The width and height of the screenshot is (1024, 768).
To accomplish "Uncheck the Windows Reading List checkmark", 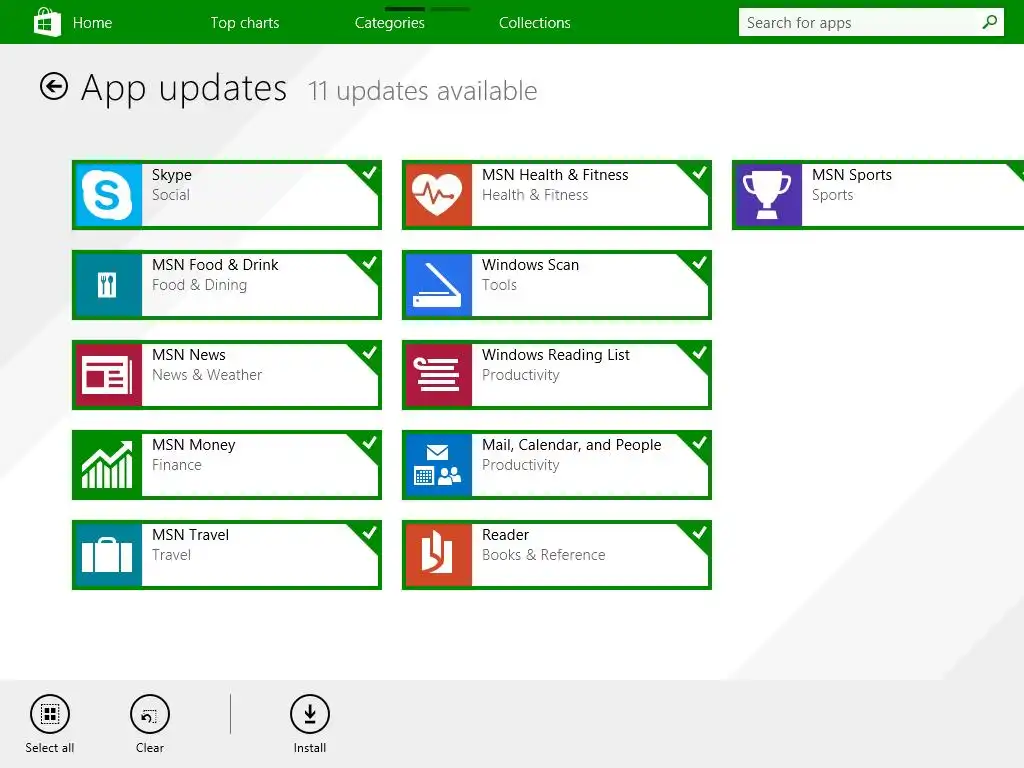I will coord(699,353).
